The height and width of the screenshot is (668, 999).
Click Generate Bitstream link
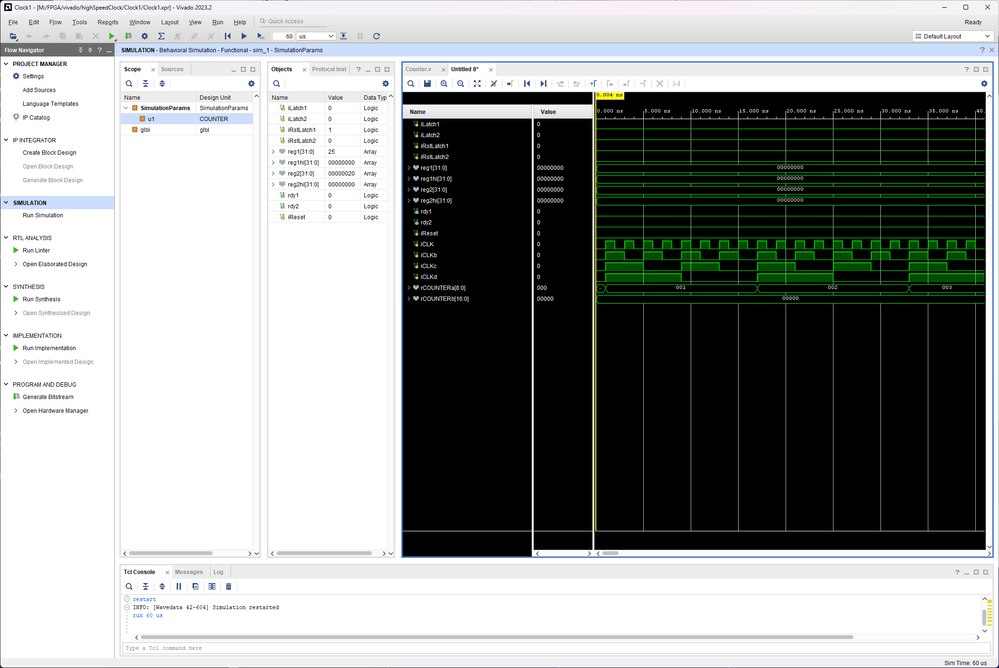point(49,397)
